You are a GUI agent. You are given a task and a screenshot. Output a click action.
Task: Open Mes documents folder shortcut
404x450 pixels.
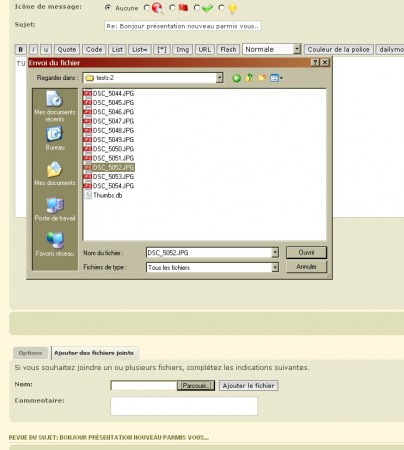click(x=55, y=174)
